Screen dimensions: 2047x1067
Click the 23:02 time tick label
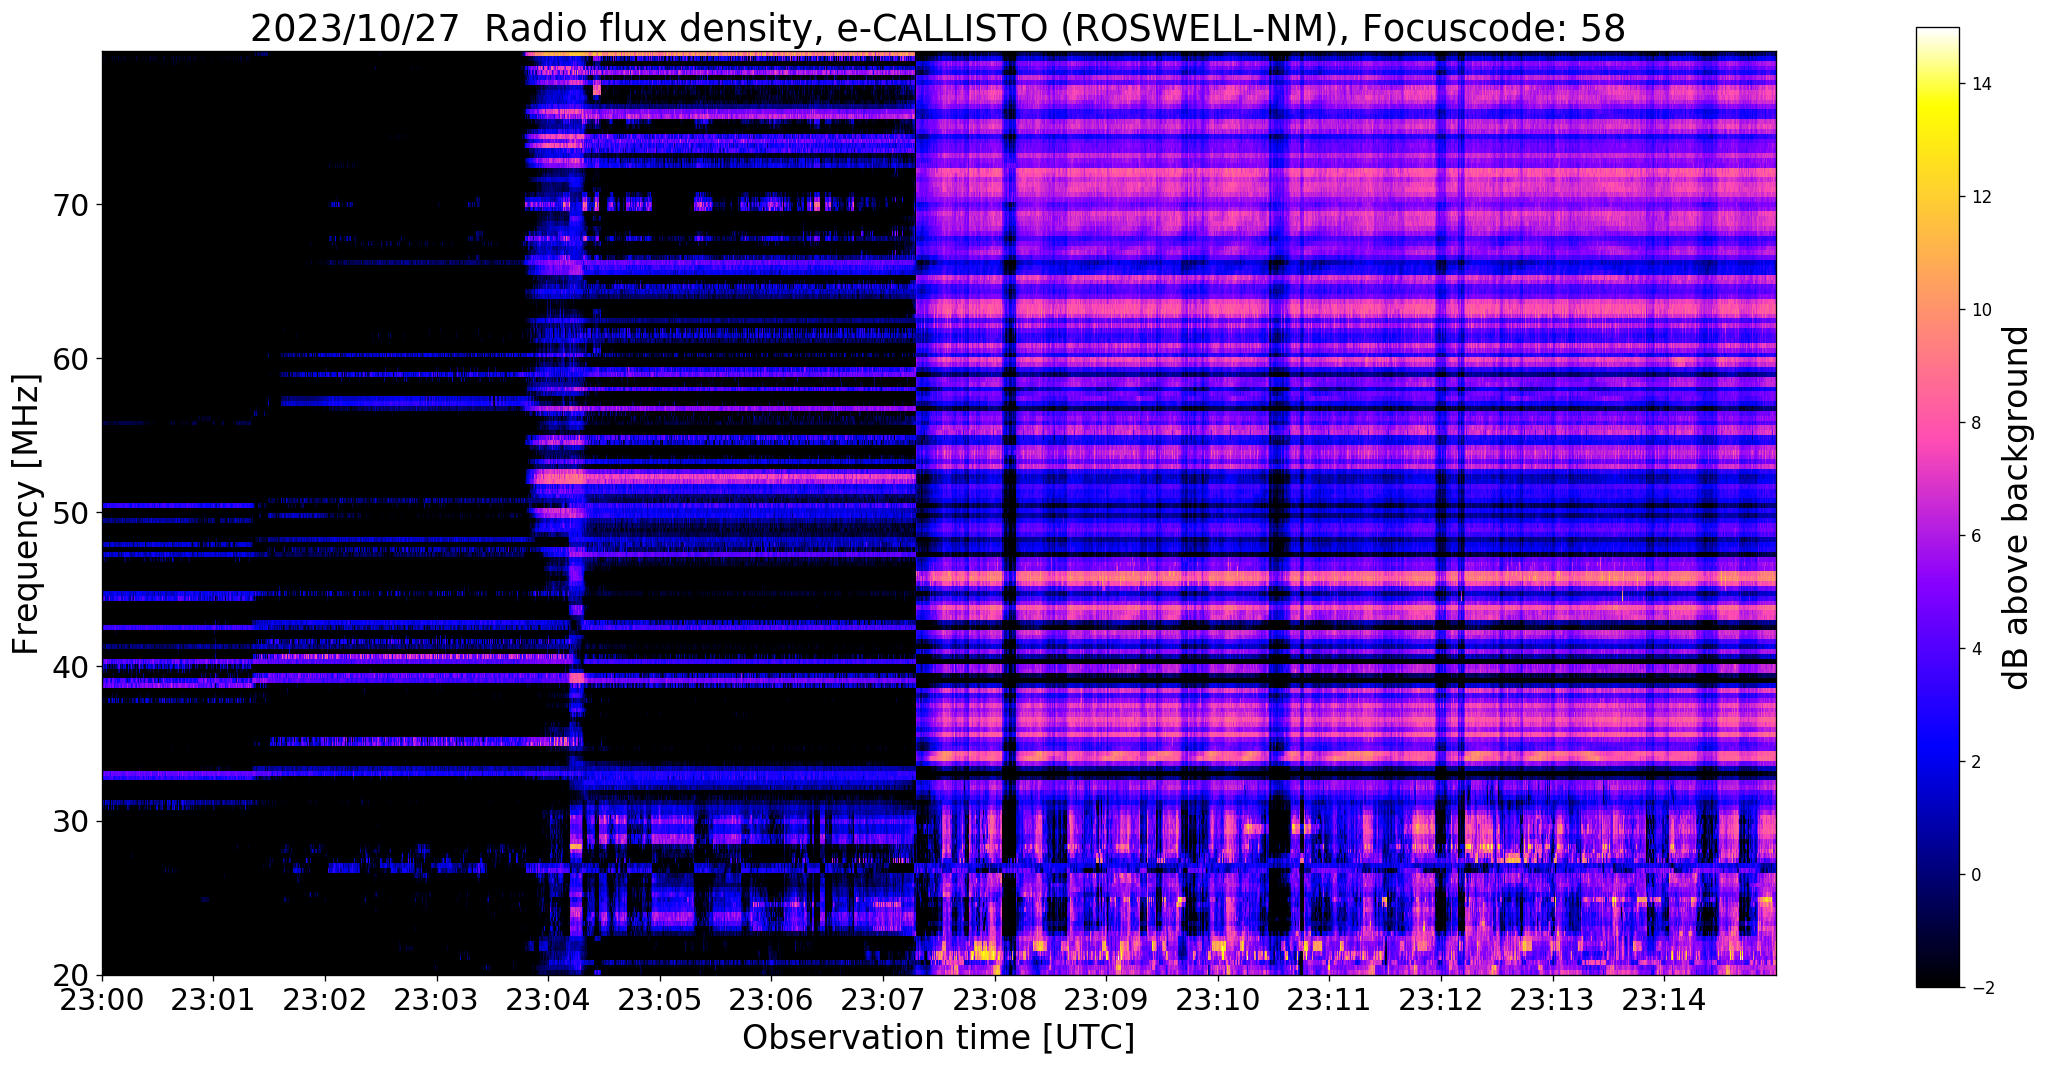tap(325, 999)
